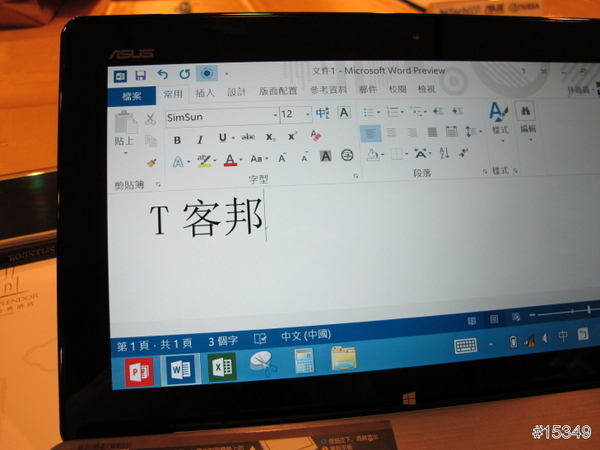Screen dimensions: 600x450
Task: Open the 檢視 view tab
Action: click(427, 89)
